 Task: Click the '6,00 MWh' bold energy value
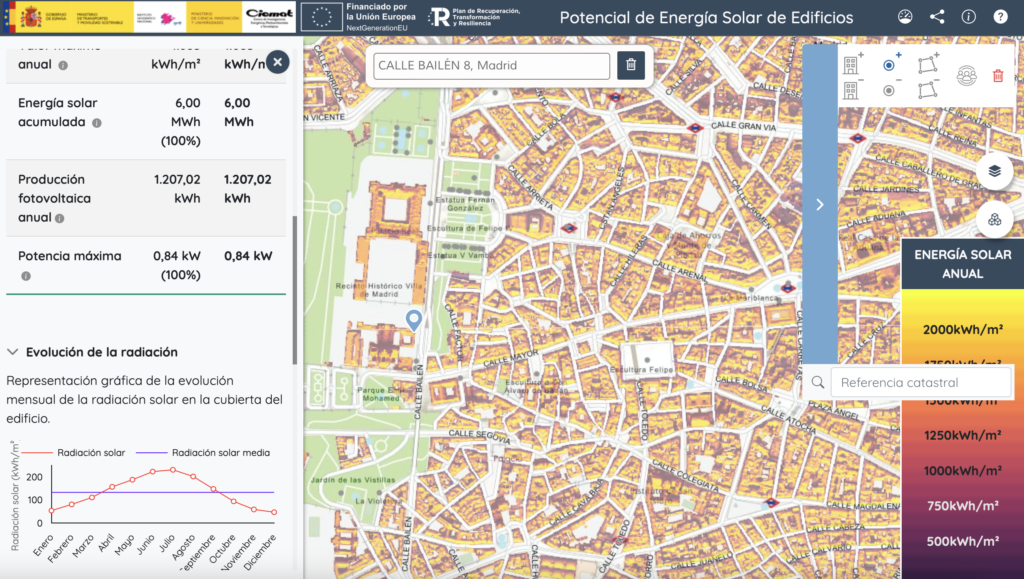tap(239, 112)
